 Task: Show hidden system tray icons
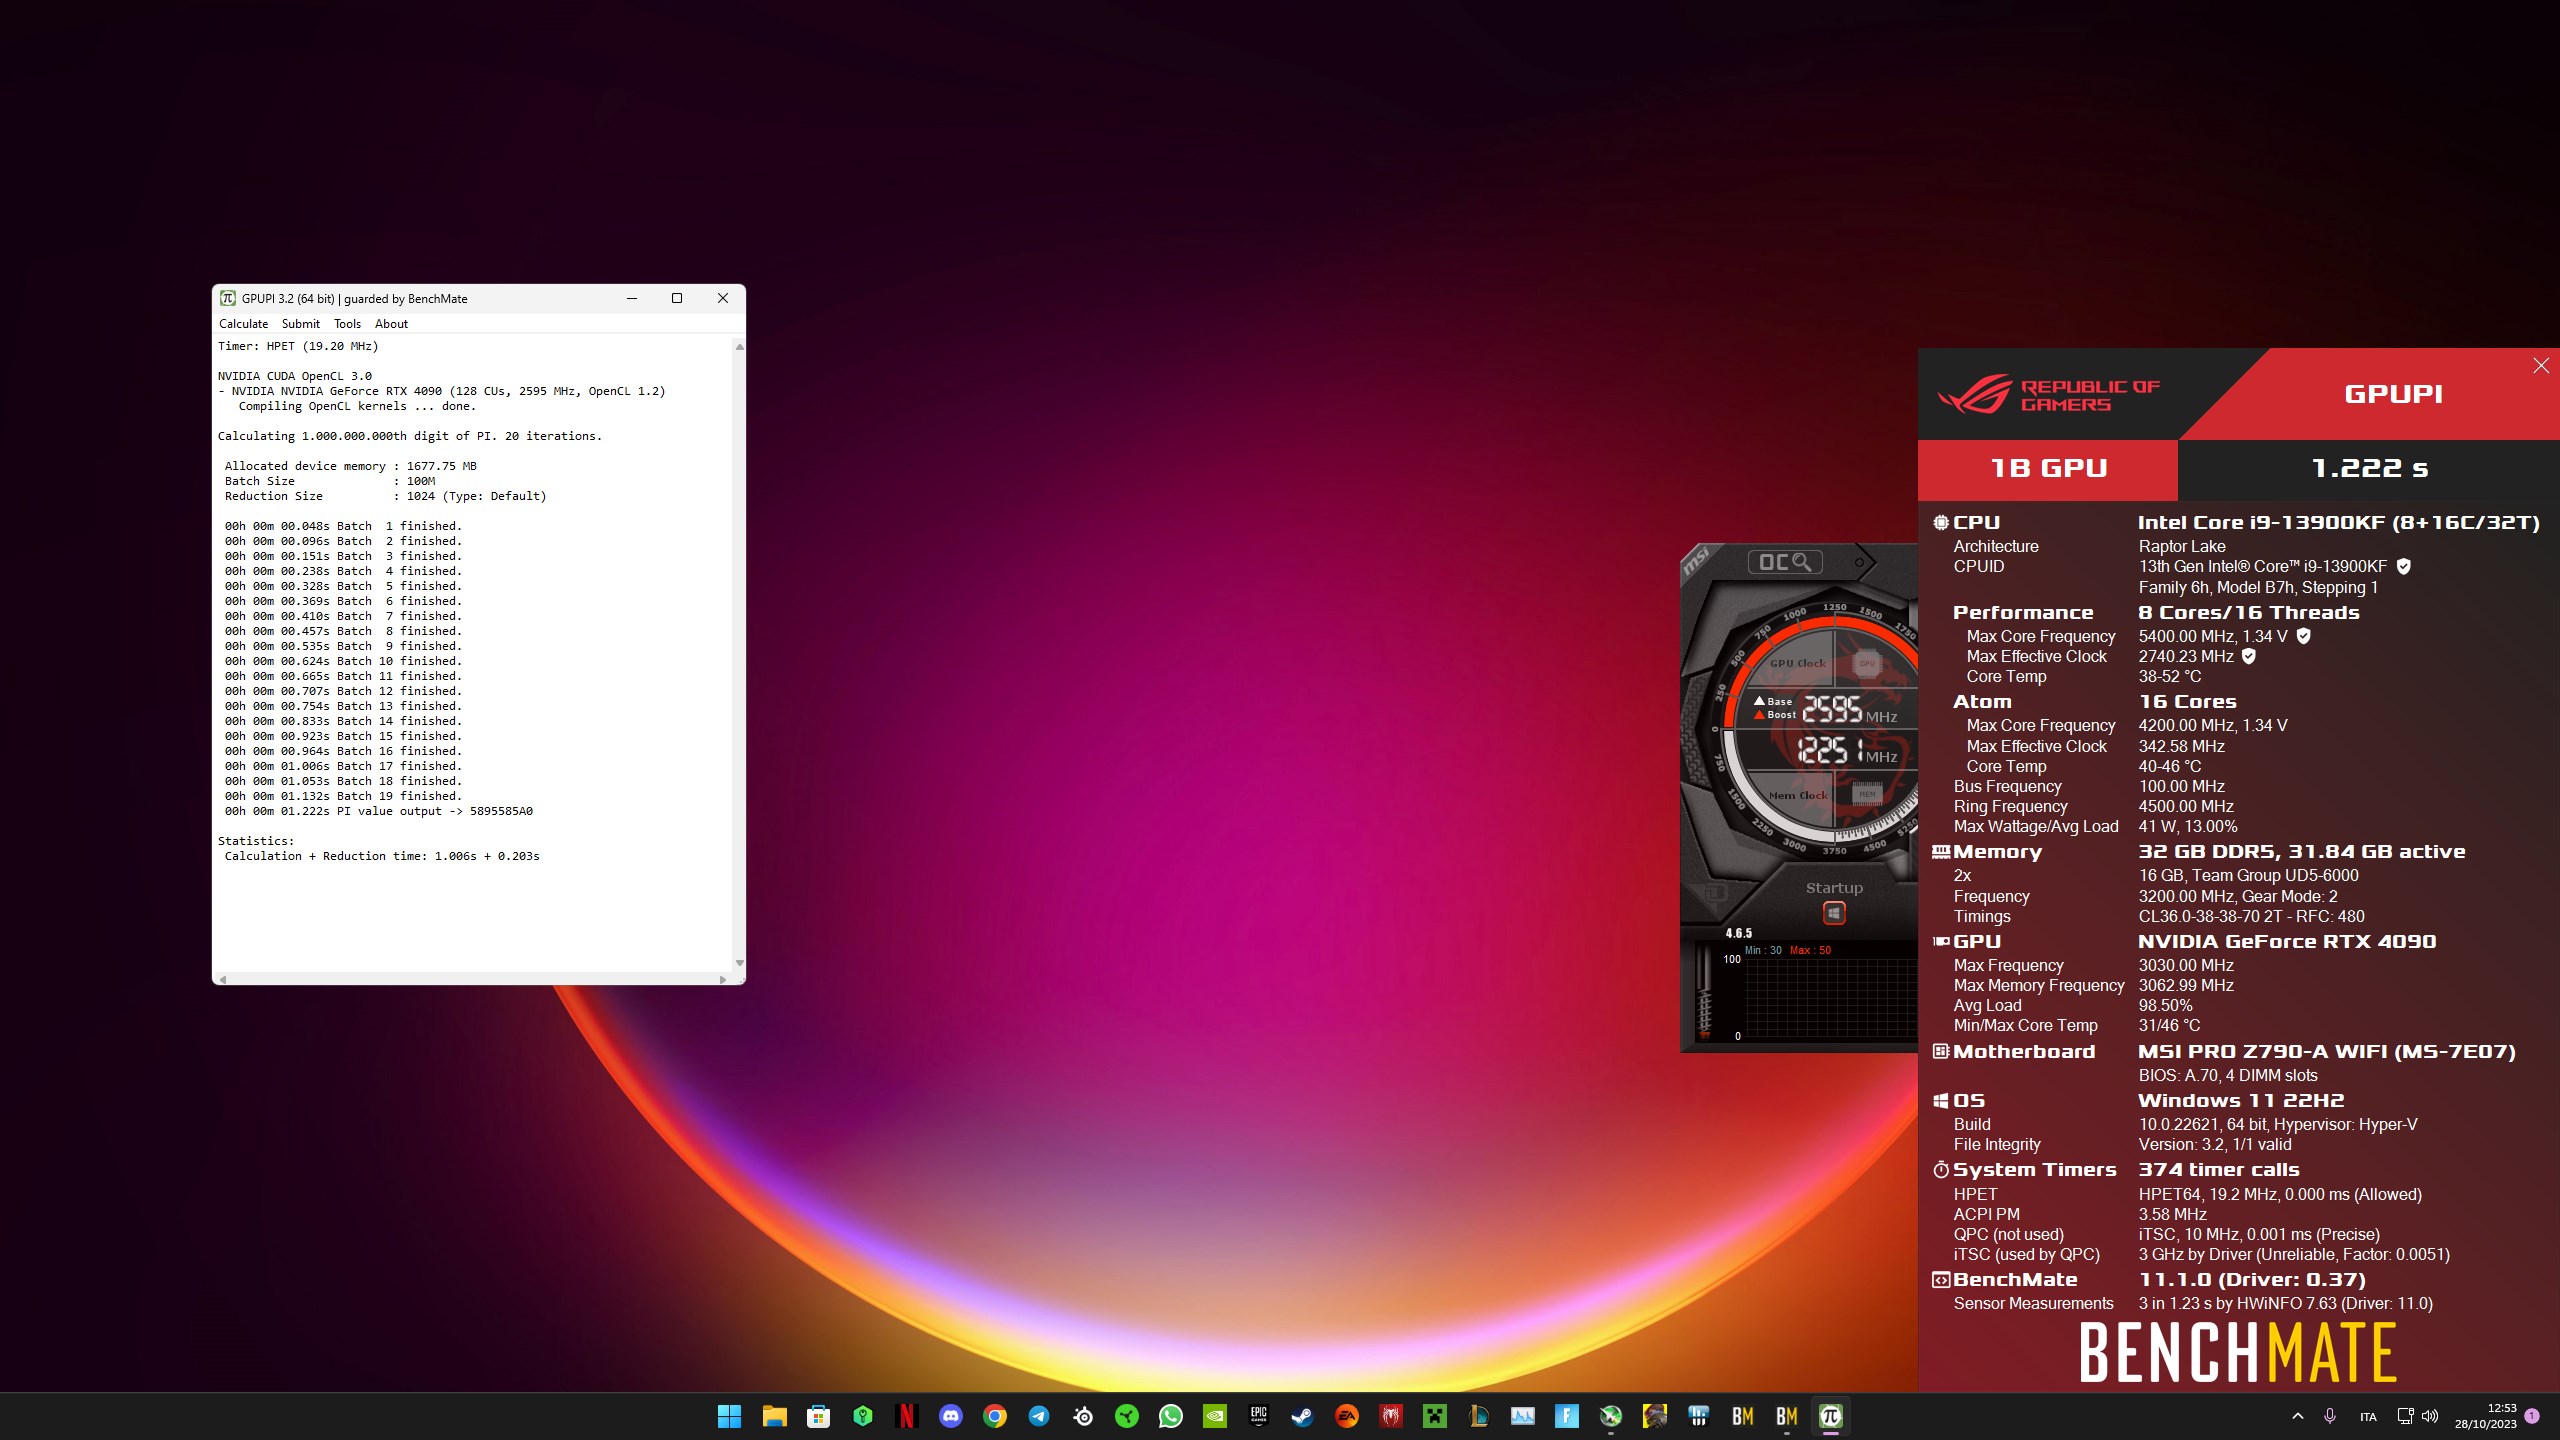2297,1416
